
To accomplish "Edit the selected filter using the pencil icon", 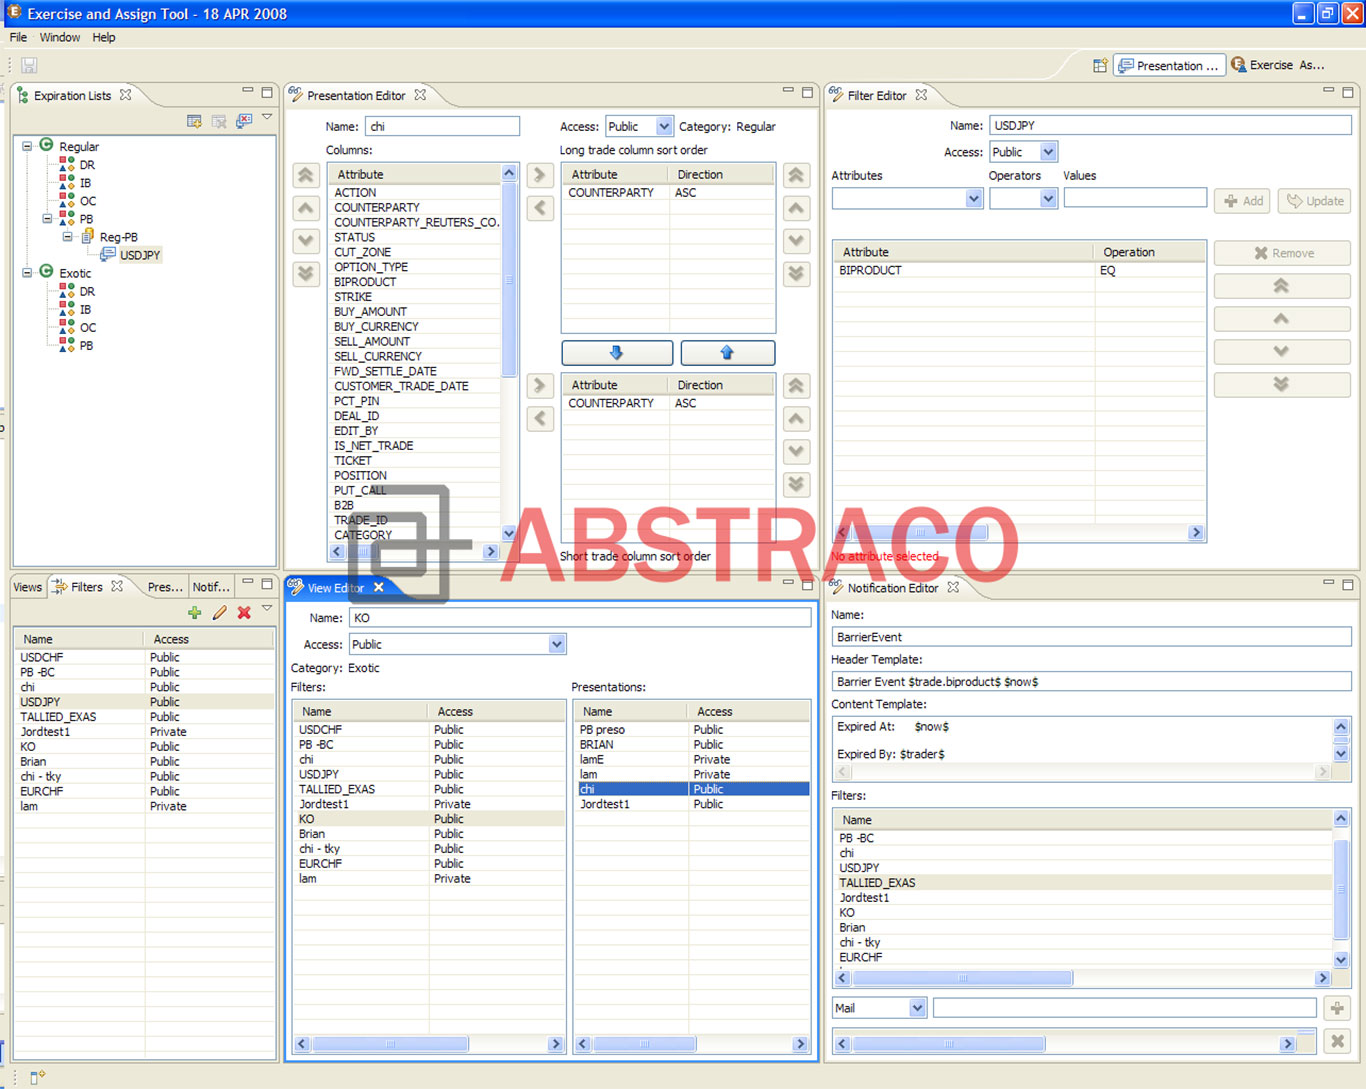I will [219, 613].
